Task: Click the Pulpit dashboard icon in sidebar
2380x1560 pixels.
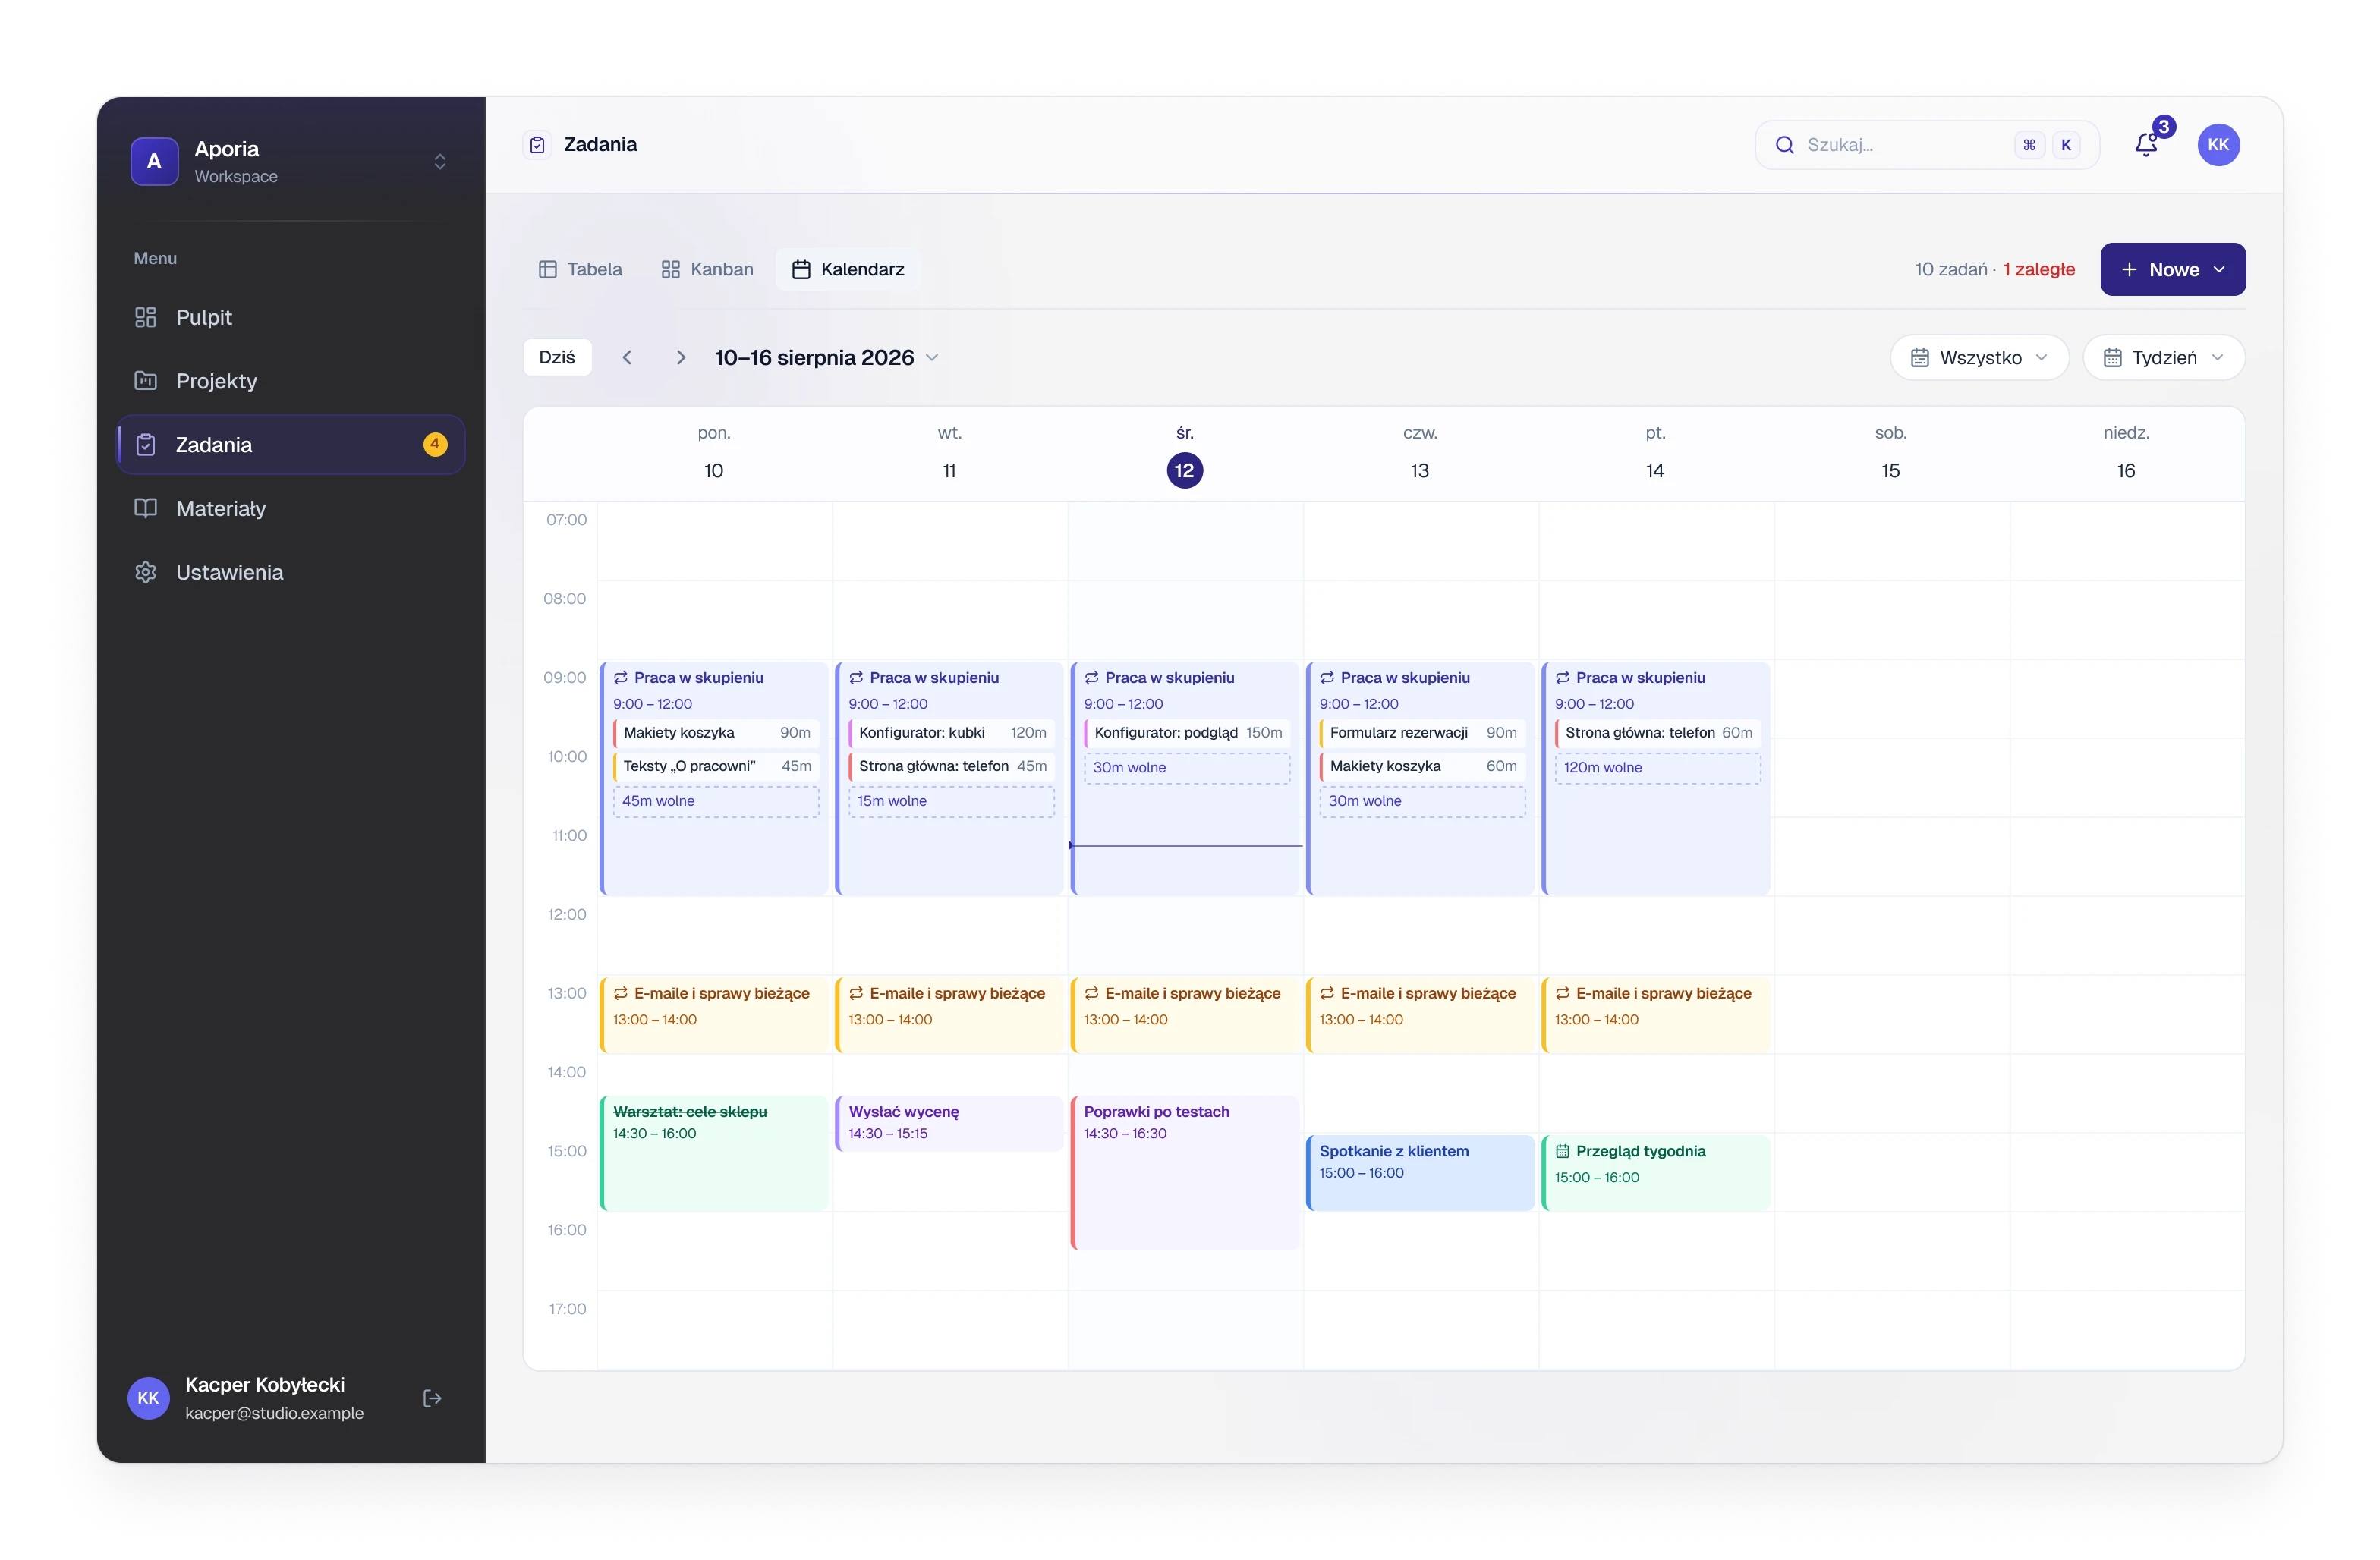Action: point(146,317)
